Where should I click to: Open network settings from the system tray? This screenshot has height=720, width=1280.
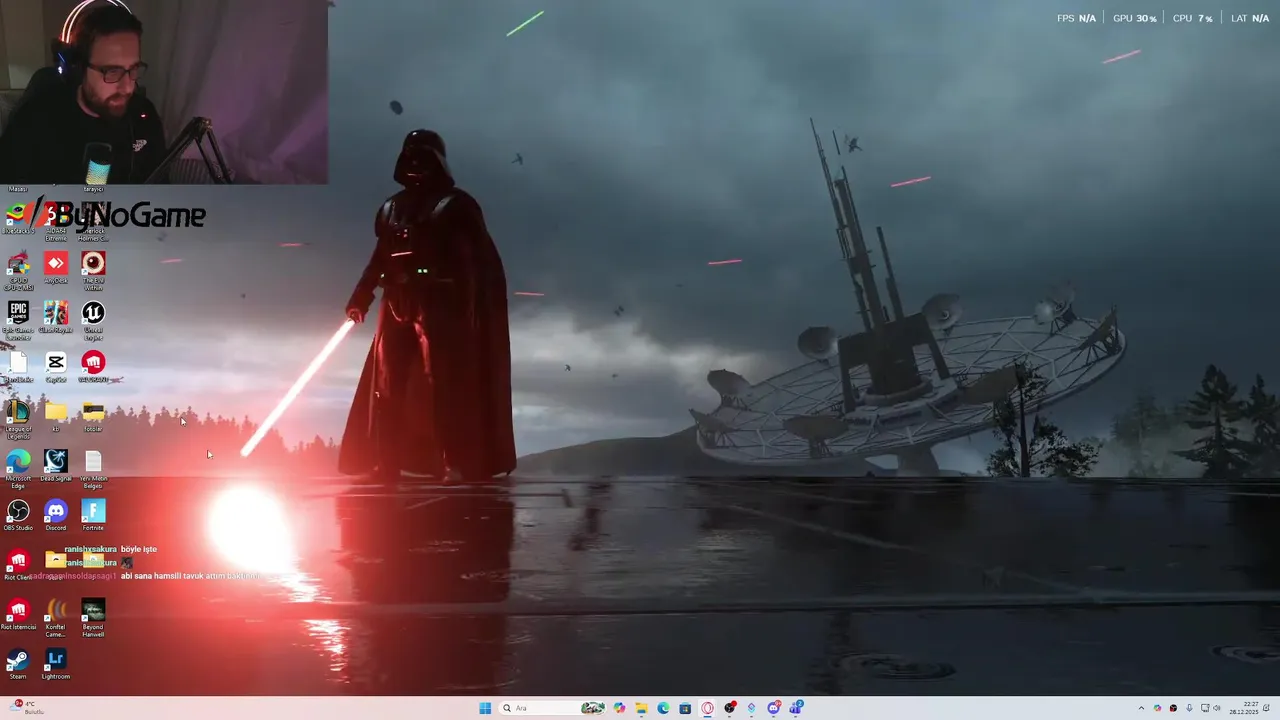coord(1205,708)
